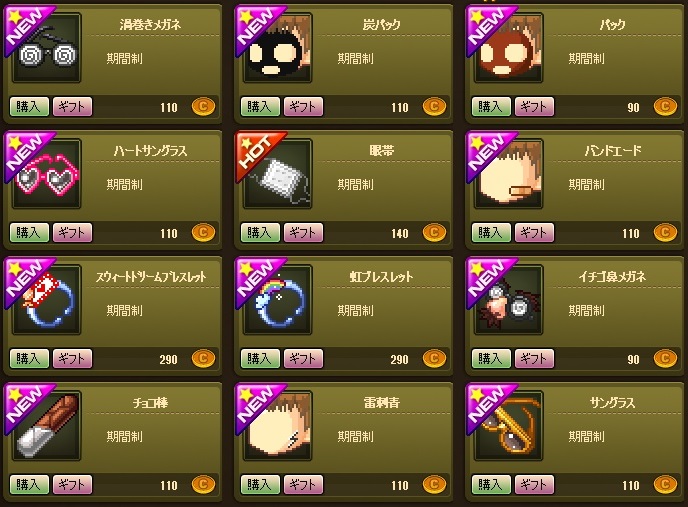Viewport: 688px width, 507px height.
Task: Gift the サングラス item
Action: point(534,485)
